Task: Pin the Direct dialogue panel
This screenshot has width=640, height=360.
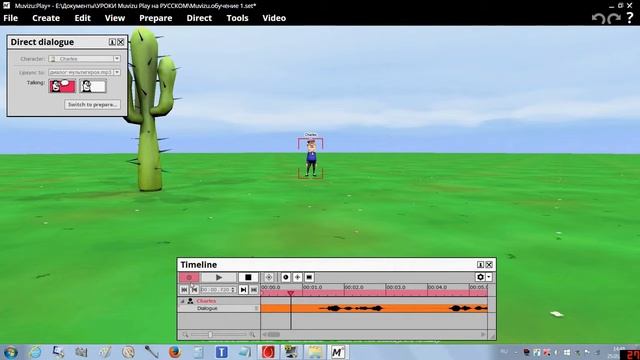Action: [112, 42]
